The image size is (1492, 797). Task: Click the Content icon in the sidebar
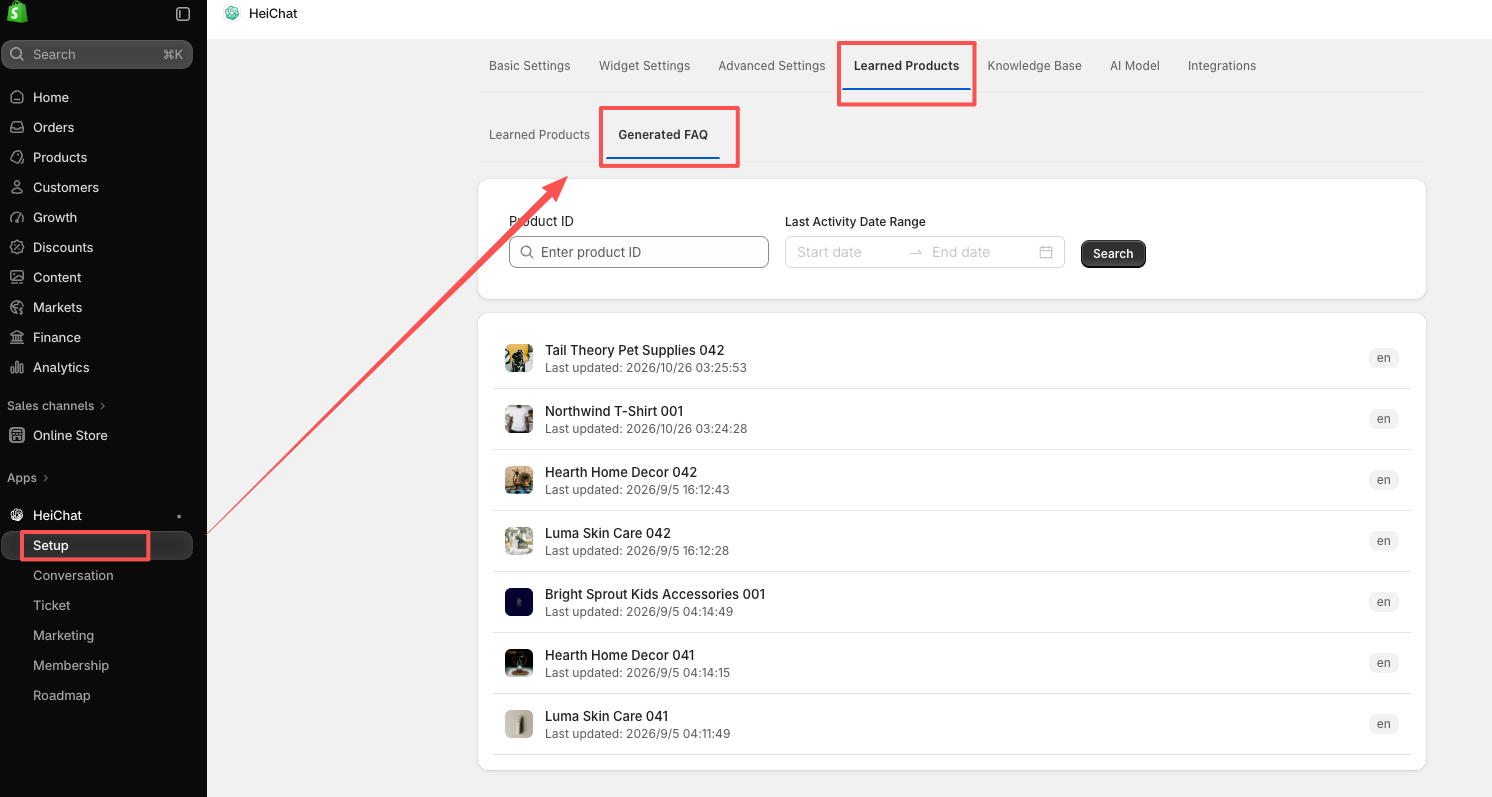(16, 277)
